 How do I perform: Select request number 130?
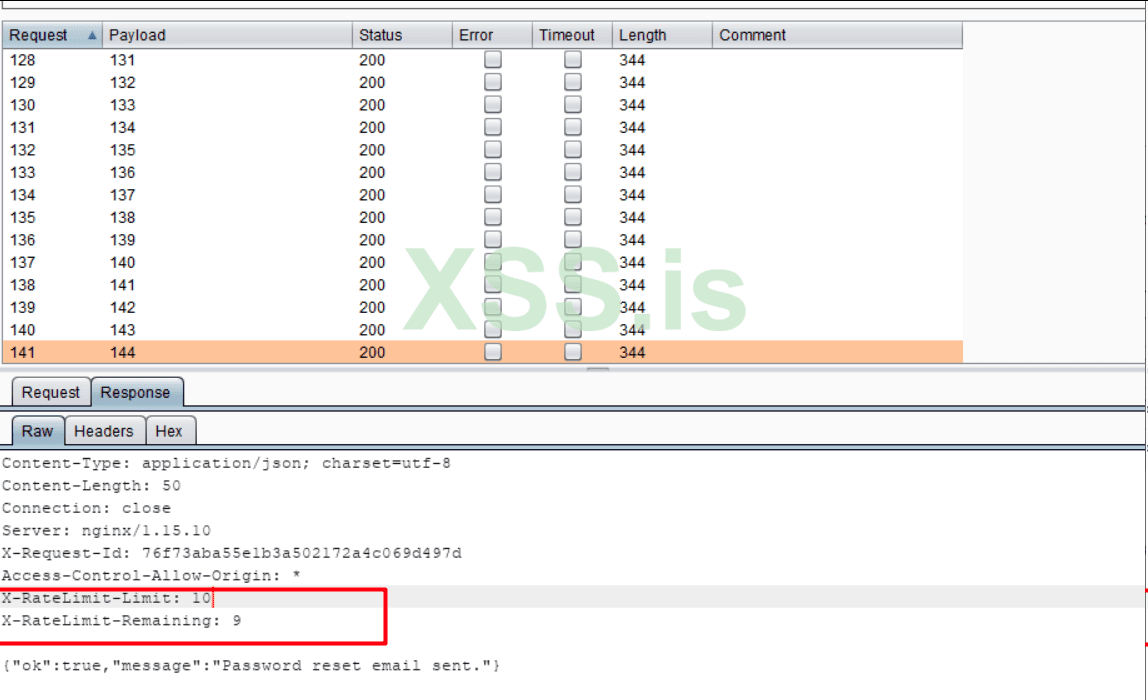(x=23, y=105)
